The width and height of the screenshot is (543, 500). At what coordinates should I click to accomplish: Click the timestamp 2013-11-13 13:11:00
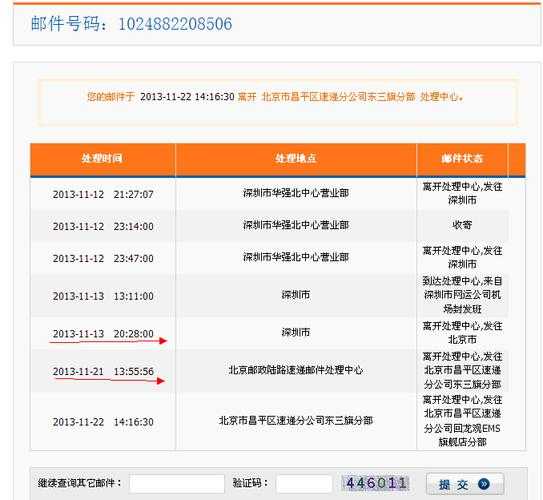pos(103,296)
